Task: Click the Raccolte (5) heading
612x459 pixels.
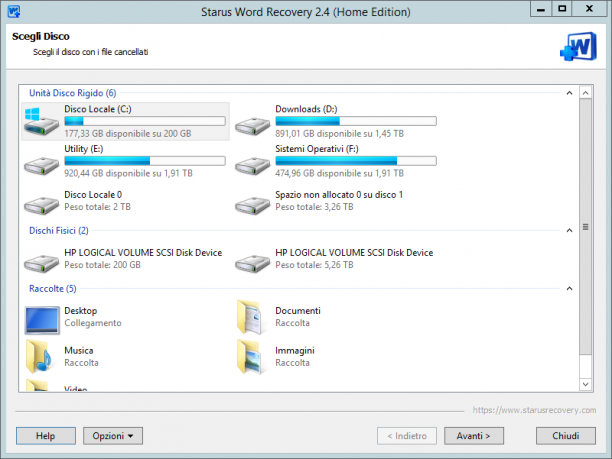Action: tap(53, 288)
